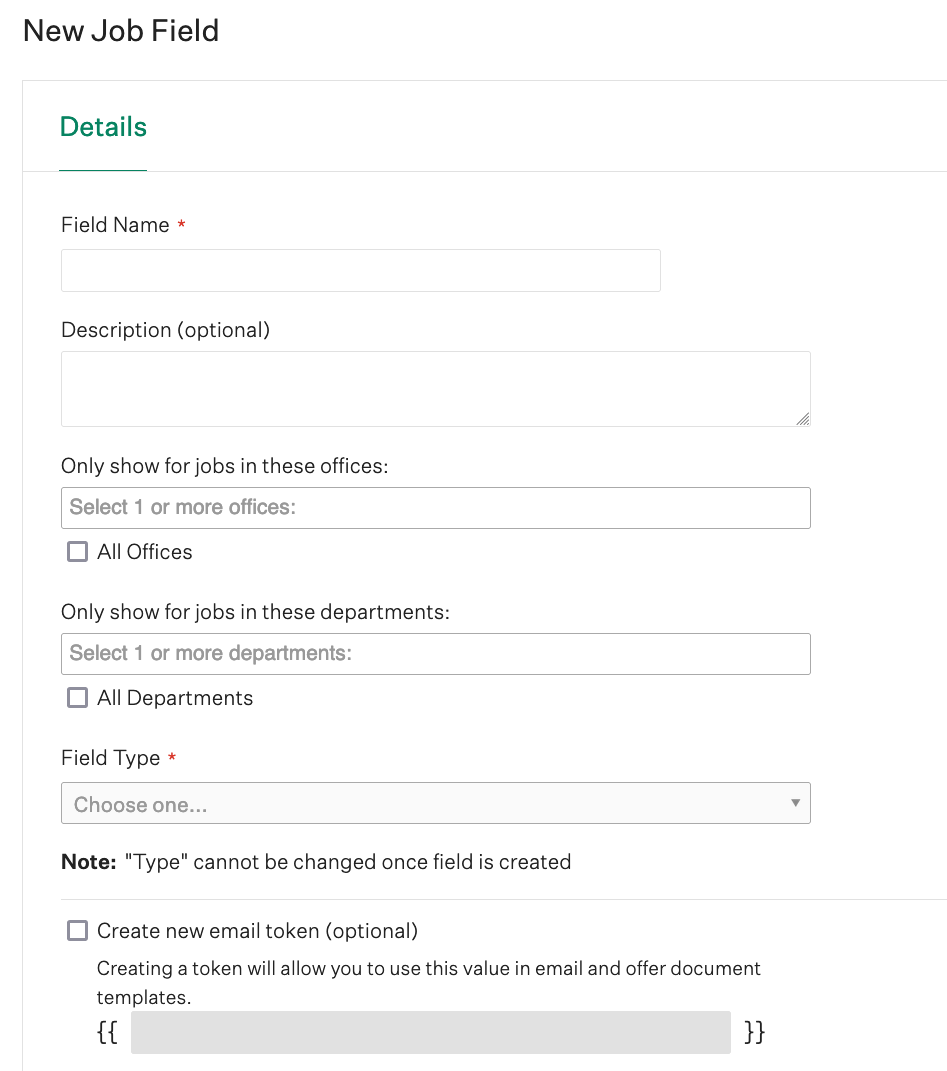
Task: Open the Select 1 or more departments picker
Action: [x=436, y=653]
